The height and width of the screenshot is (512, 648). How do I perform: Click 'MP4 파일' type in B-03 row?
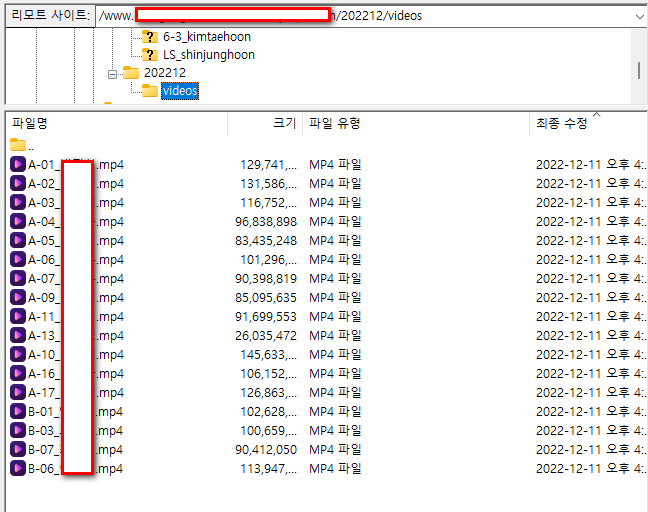pyautogui.click(x=335, y=431)
